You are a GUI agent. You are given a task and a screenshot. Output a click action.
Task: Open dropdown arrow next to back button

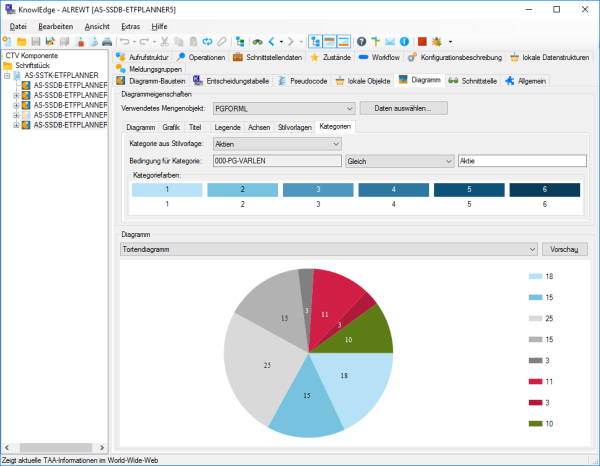click(x=281, y=42)
